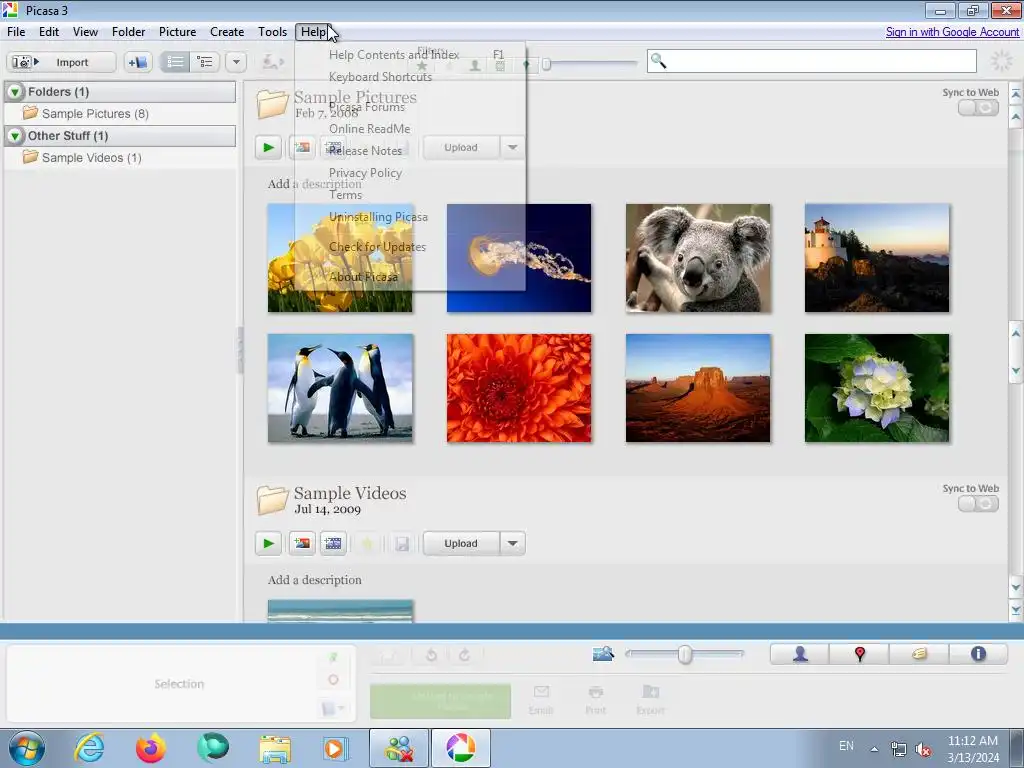Select Sample Videos (1) folder in the list
Screen dimensions: 1024x768
pyautogui.click(x=91, y=157)
